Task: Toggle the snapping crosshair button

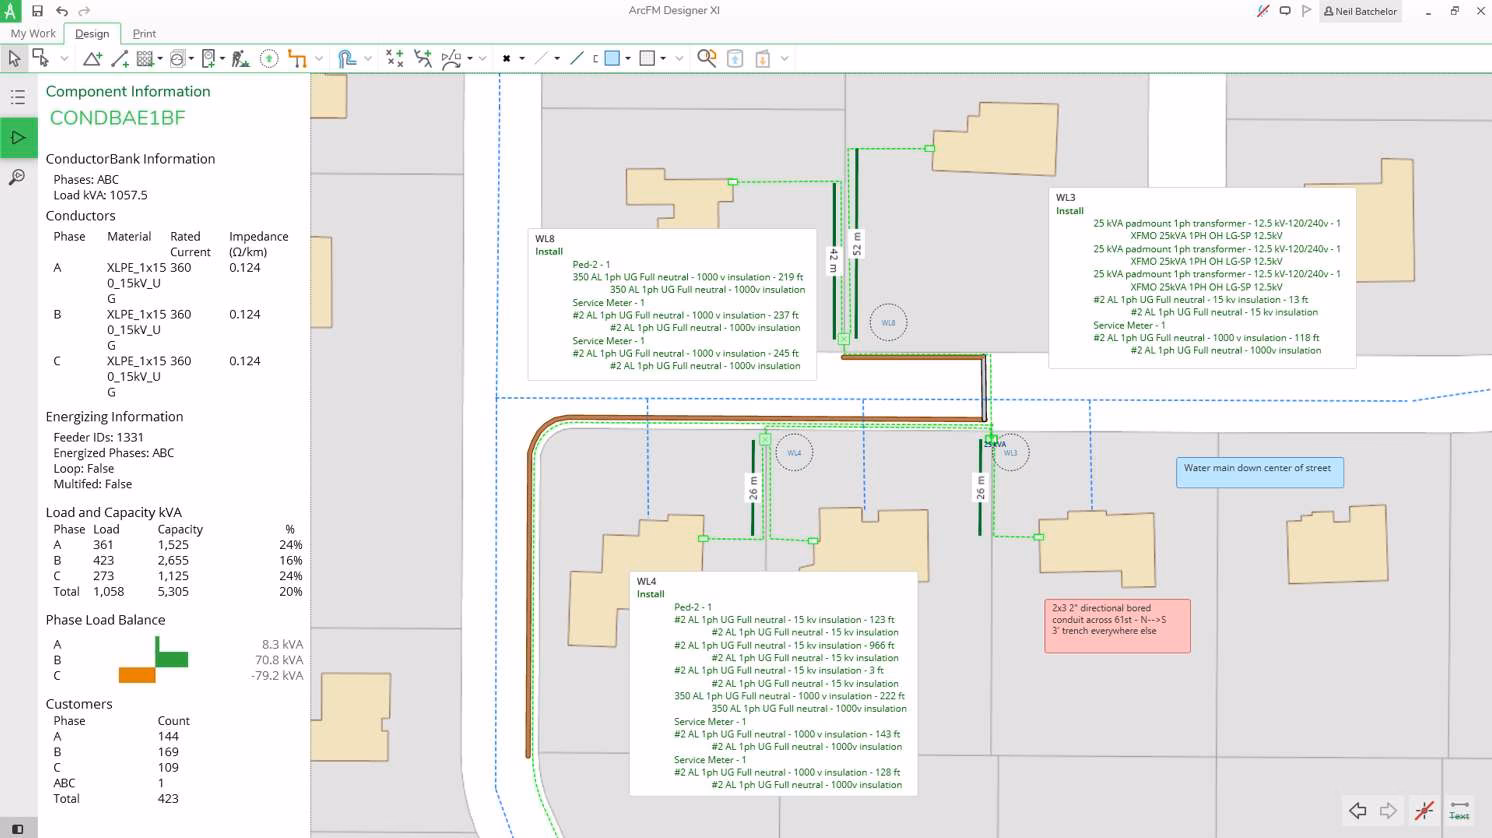Action: coord(1424,810)
